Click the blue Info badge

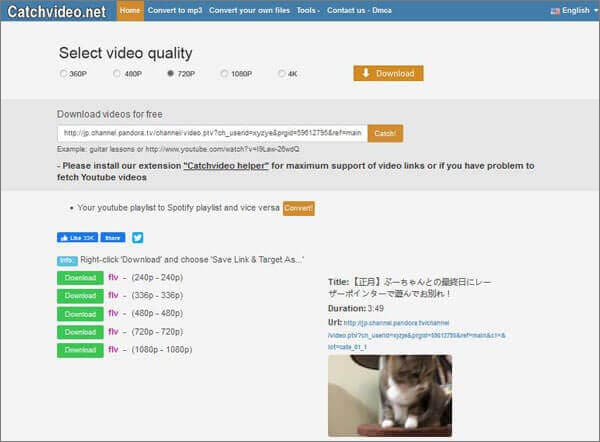67,261
